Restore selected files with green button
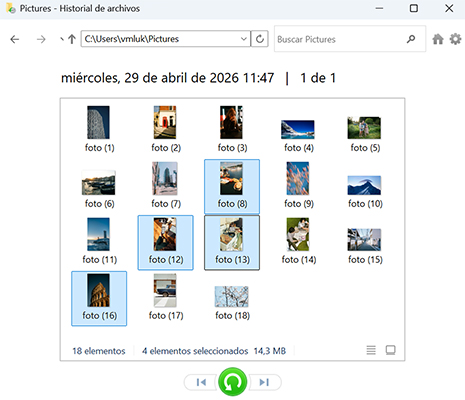The height and width of the screenshot is (400, 465). coord(233,382)
